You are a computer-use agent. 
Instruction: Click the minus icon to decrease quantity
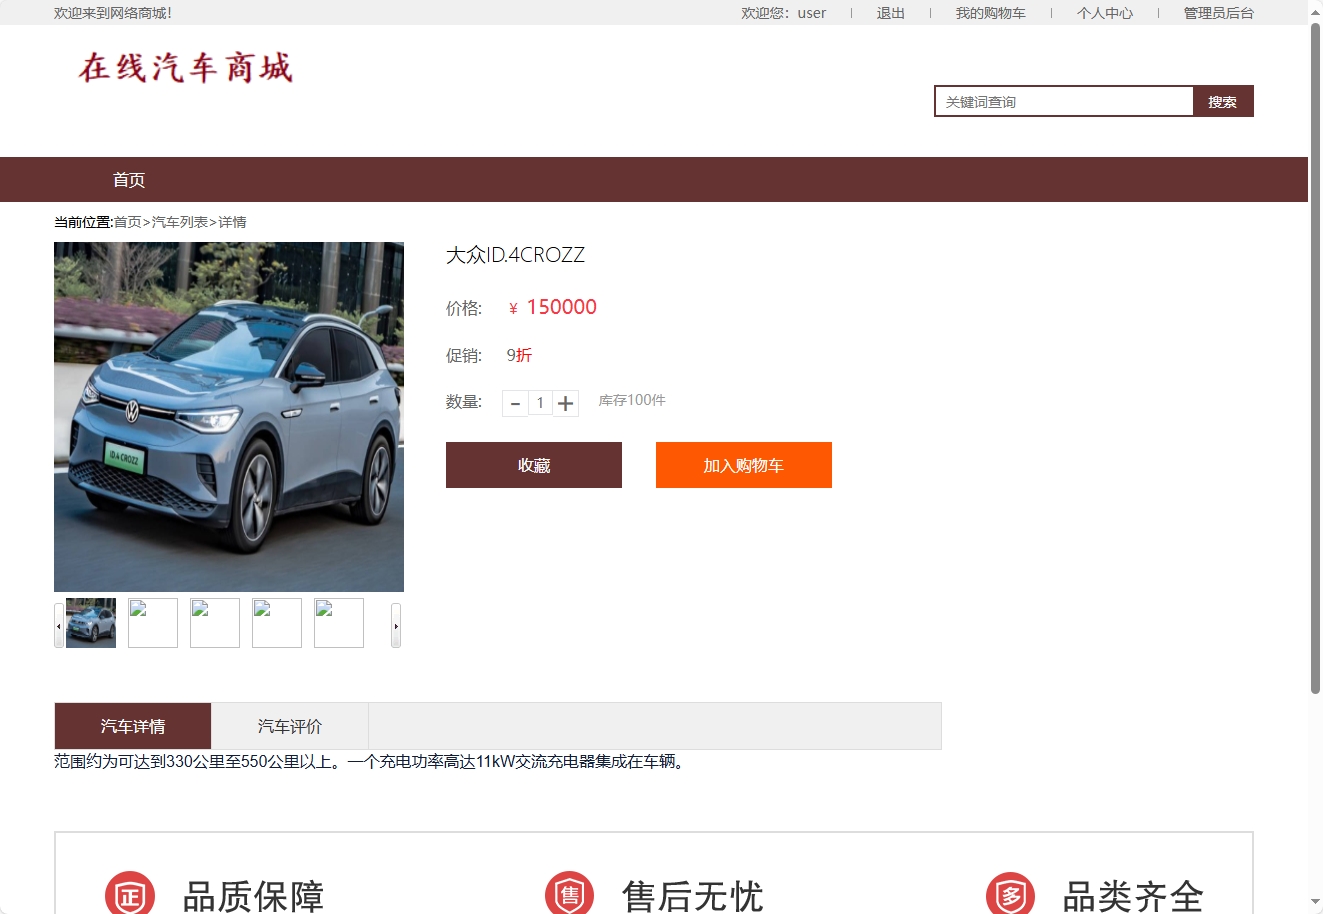point(515,403)
